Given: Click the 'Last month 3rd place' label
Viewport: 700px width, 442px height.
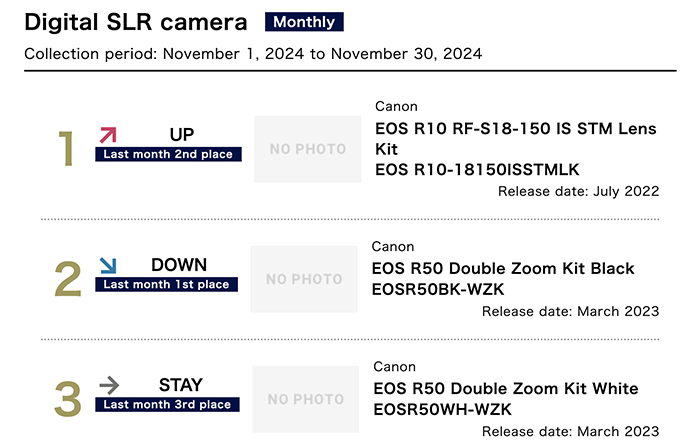Looking at the screenshot, I should click(x=167, y=404).
